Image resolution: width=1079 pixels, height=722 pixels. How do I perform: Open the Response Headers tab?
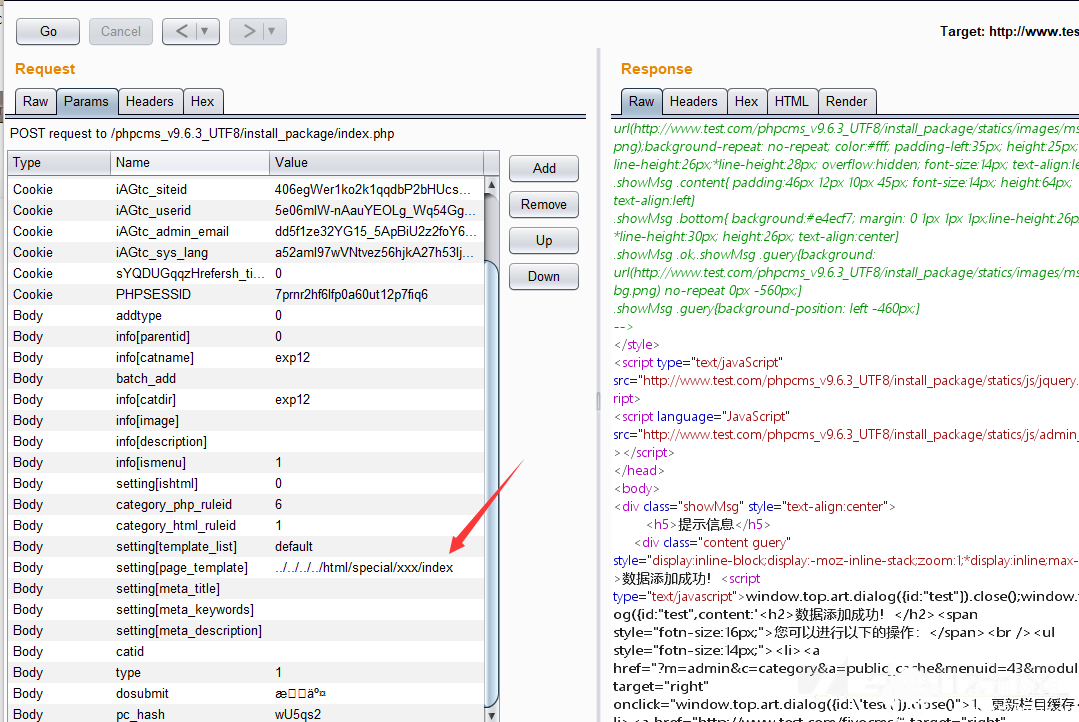coord(694,102)
